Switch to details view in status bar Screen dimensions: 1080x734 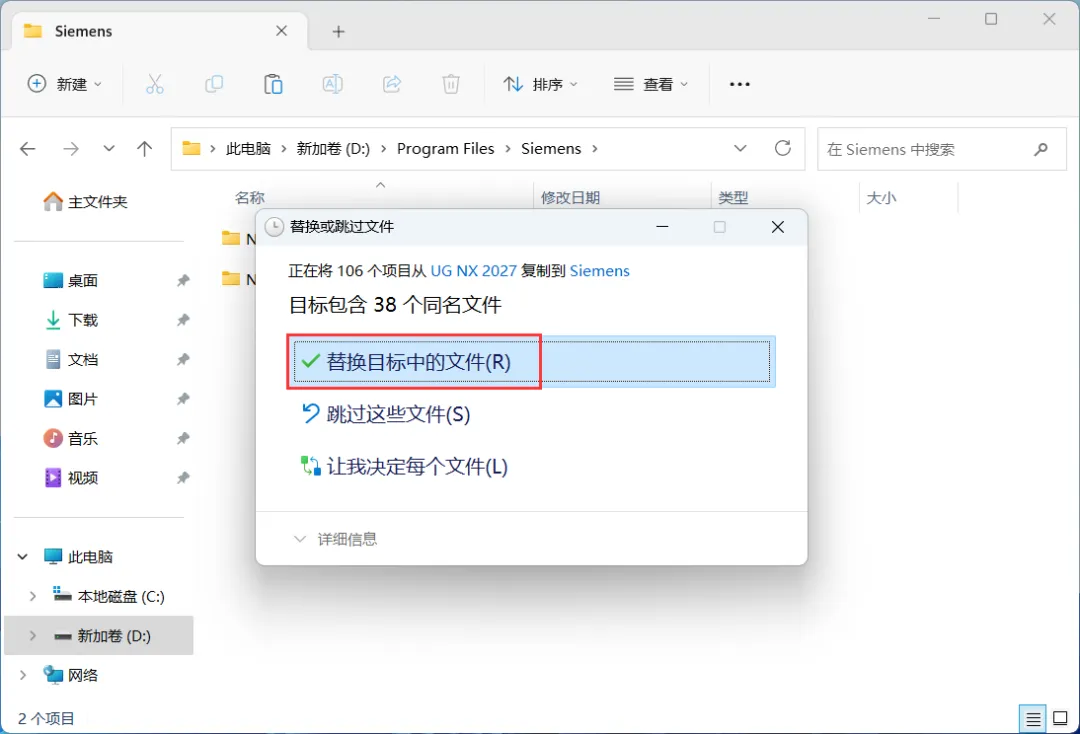tap(1032, 720)
